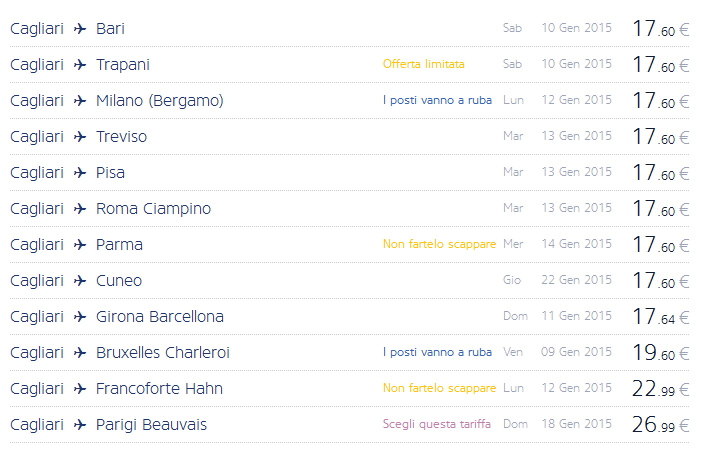Click the airplane icon before Milano (Bergamo)
The height and width of the screenshot is (450, 728).
click(x=80, y=101)
